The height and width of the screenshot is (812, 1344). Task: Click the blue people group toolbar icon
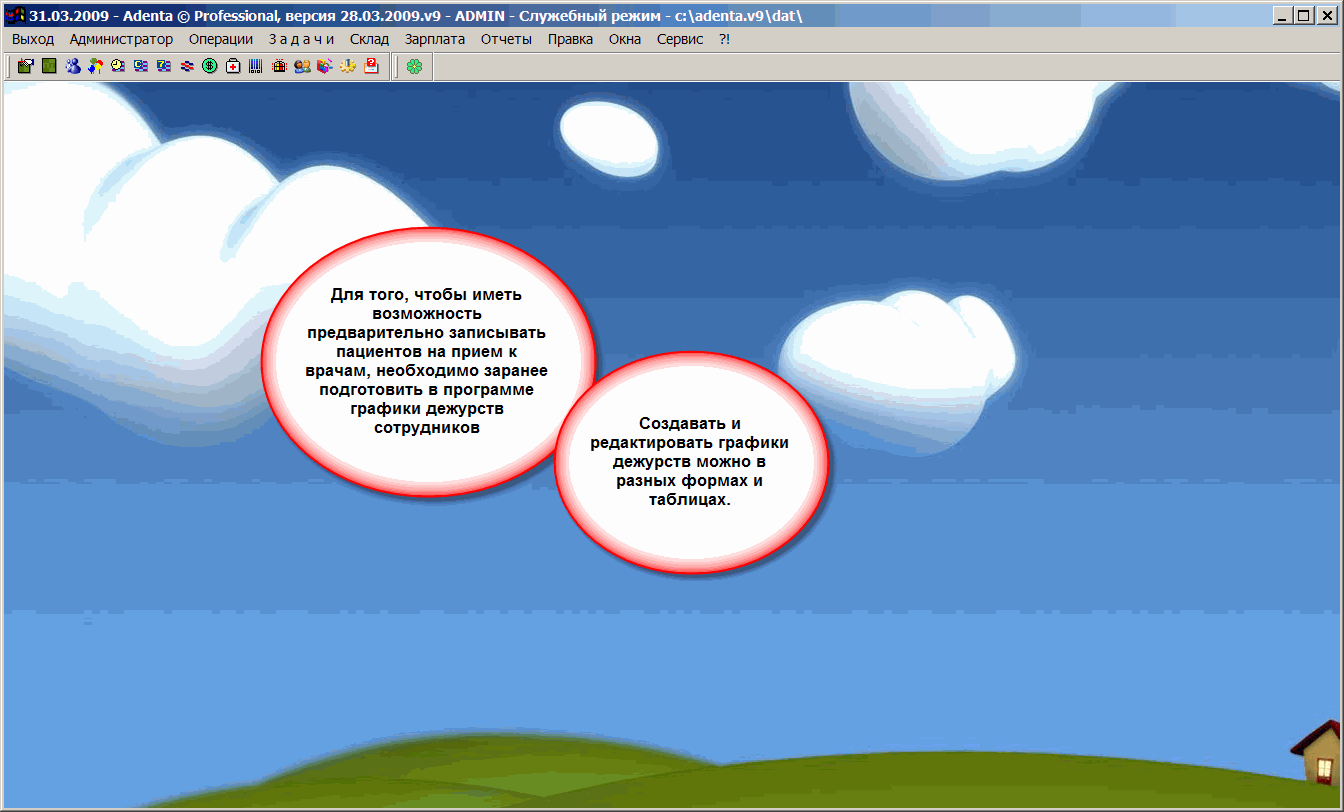(72, 66)
